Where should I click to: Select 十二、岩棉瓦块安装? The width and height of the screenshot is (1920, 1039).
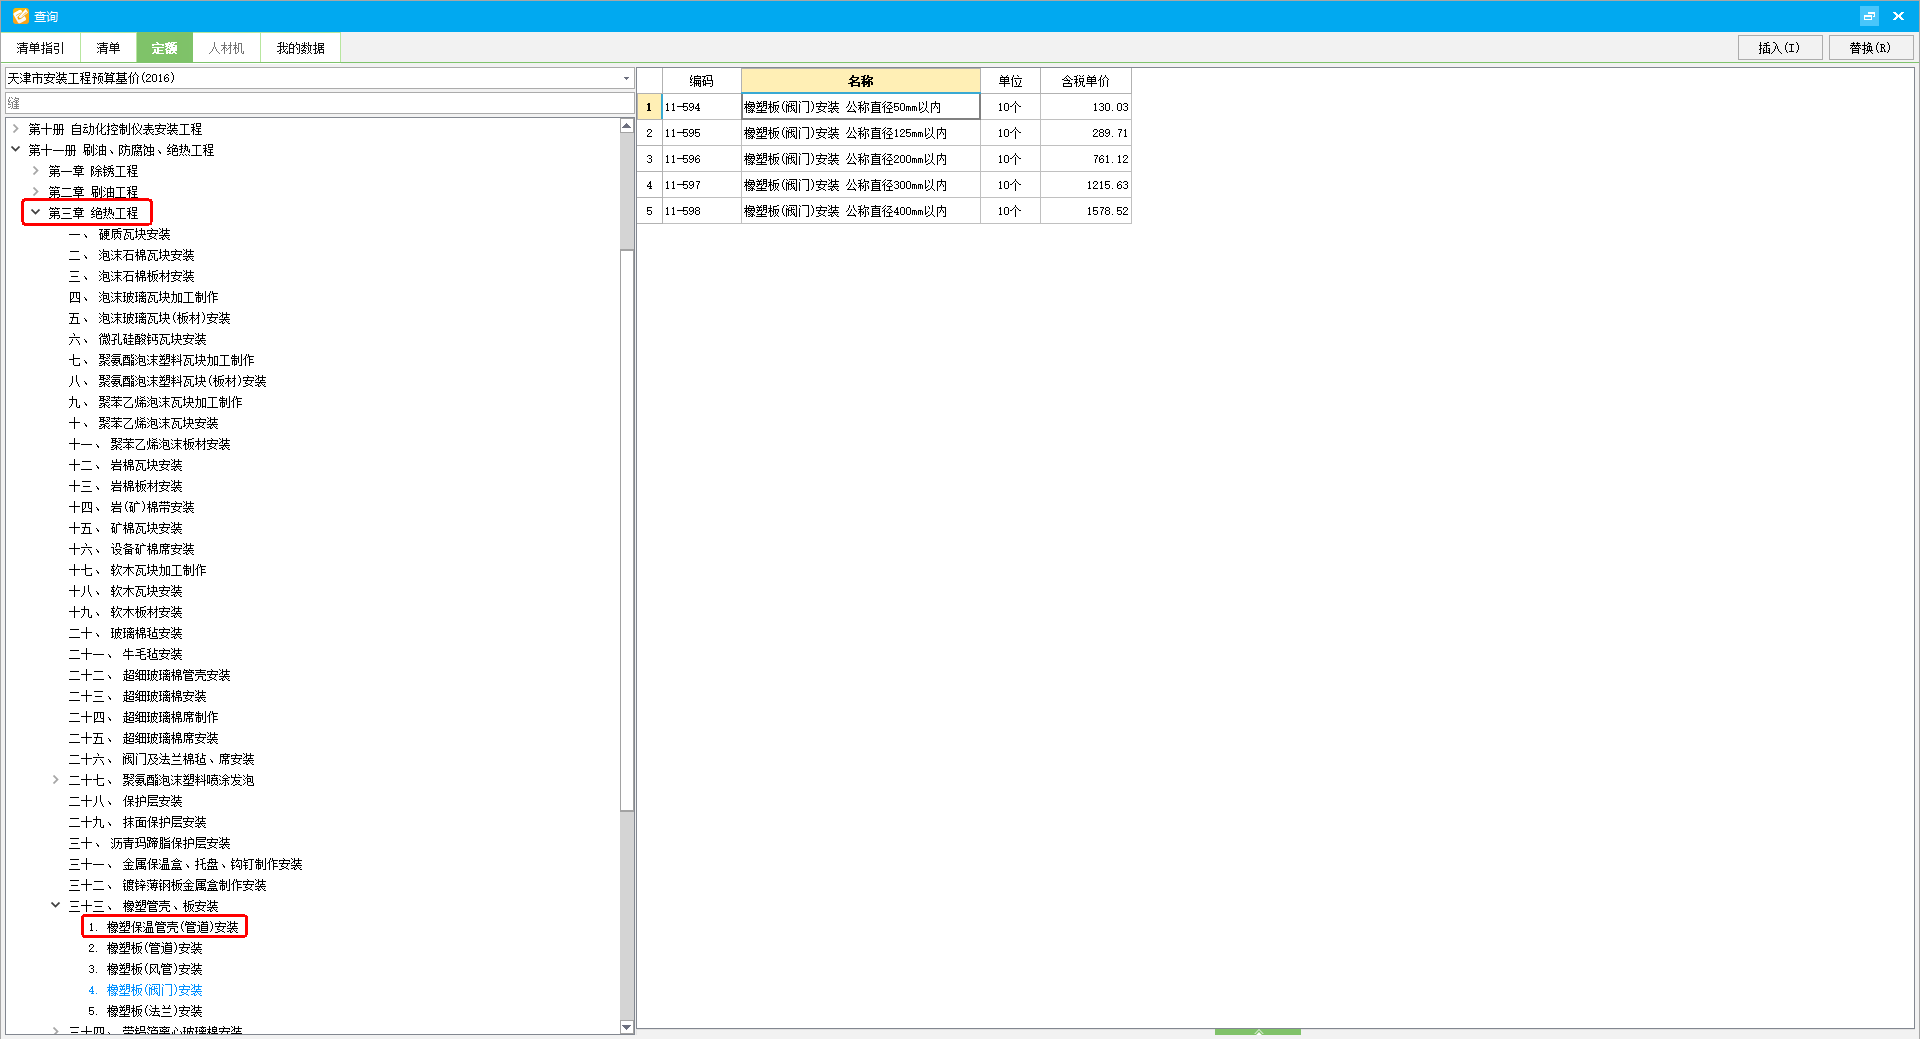tap(126, 465)
